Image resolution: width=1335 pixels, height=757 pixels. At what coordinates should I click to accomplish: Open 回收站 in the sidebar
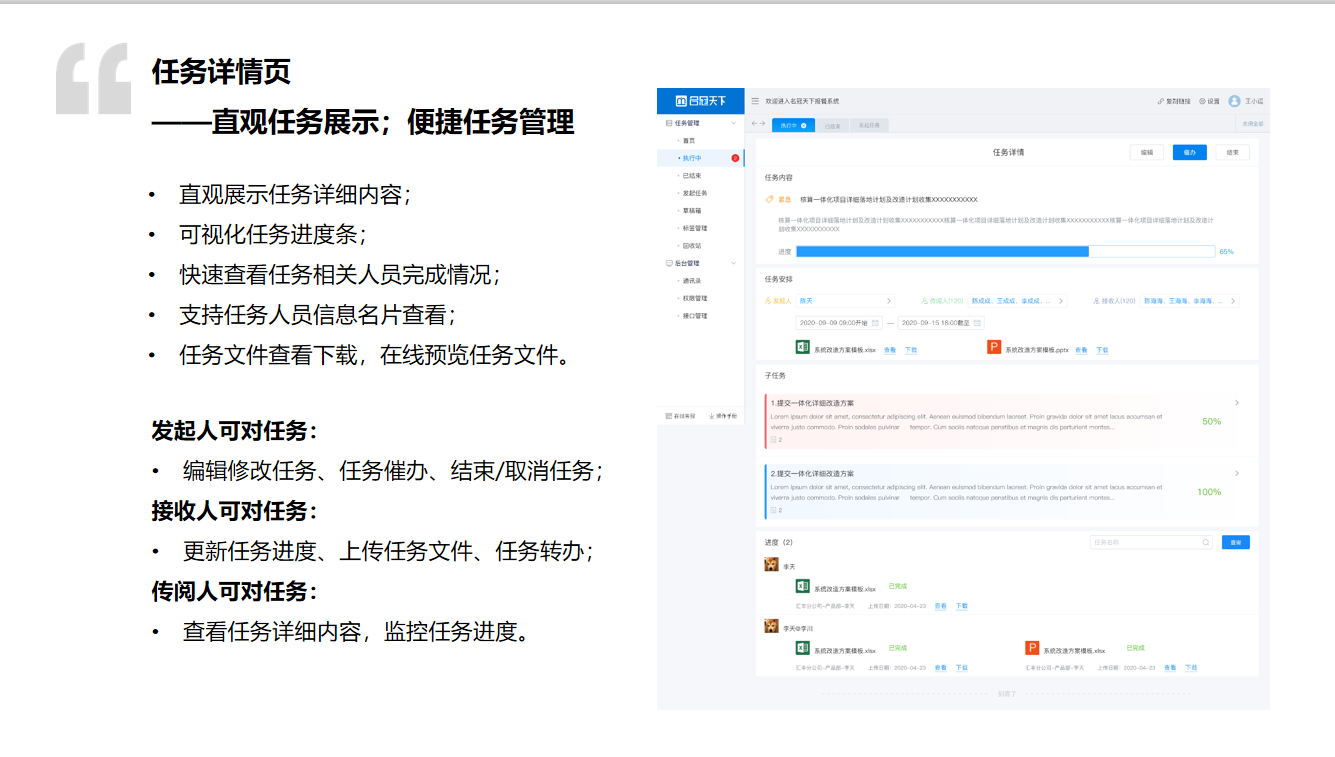pyautogui.click(x=692, y=246)
